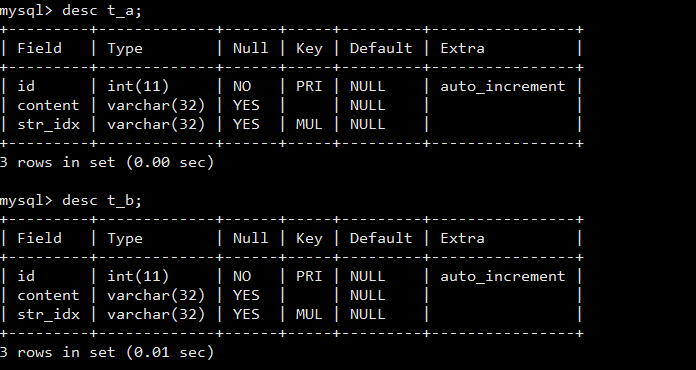Click the 'Key' header in the t_b table
696x370 pixels.
(x=309, y=239)
